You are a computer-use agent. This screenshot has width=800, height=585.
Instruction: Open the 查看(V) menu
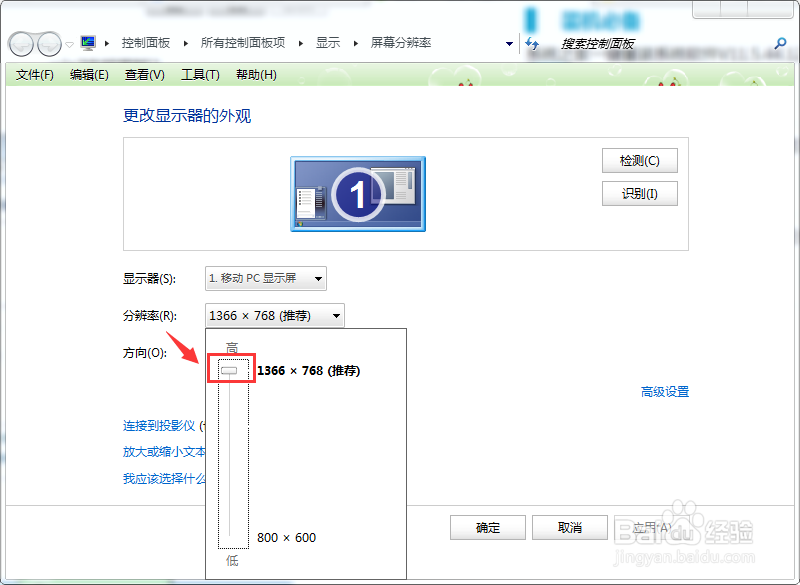[145, 75]
